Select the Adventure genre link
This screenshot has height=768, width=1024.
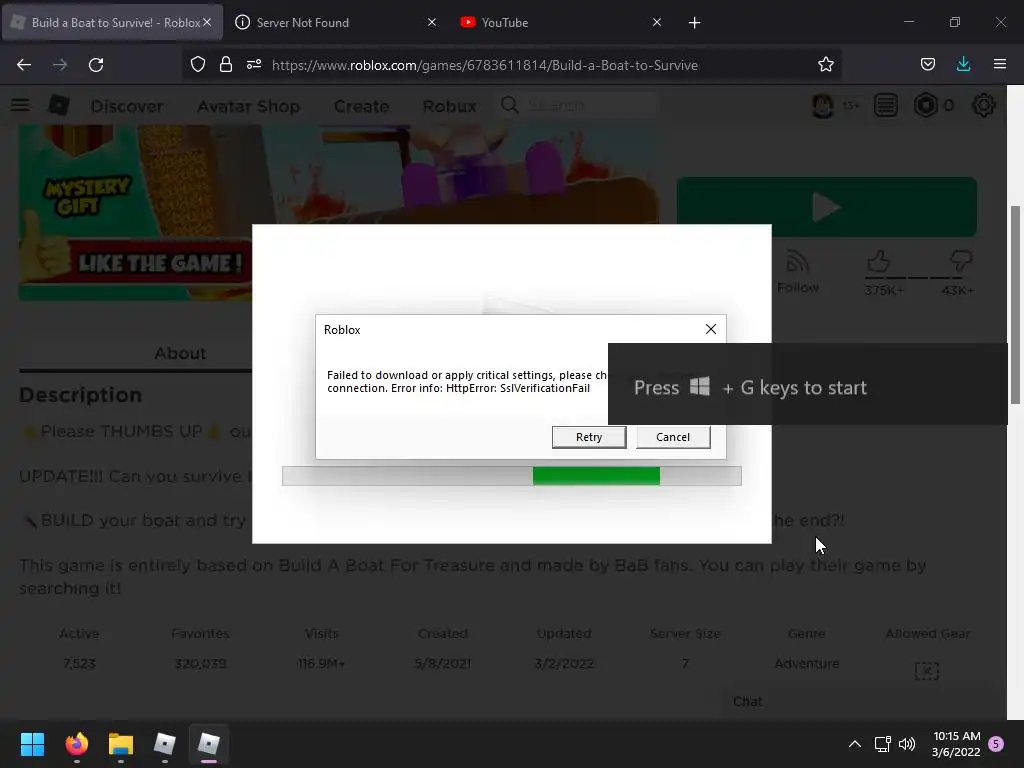coord(807,664)
